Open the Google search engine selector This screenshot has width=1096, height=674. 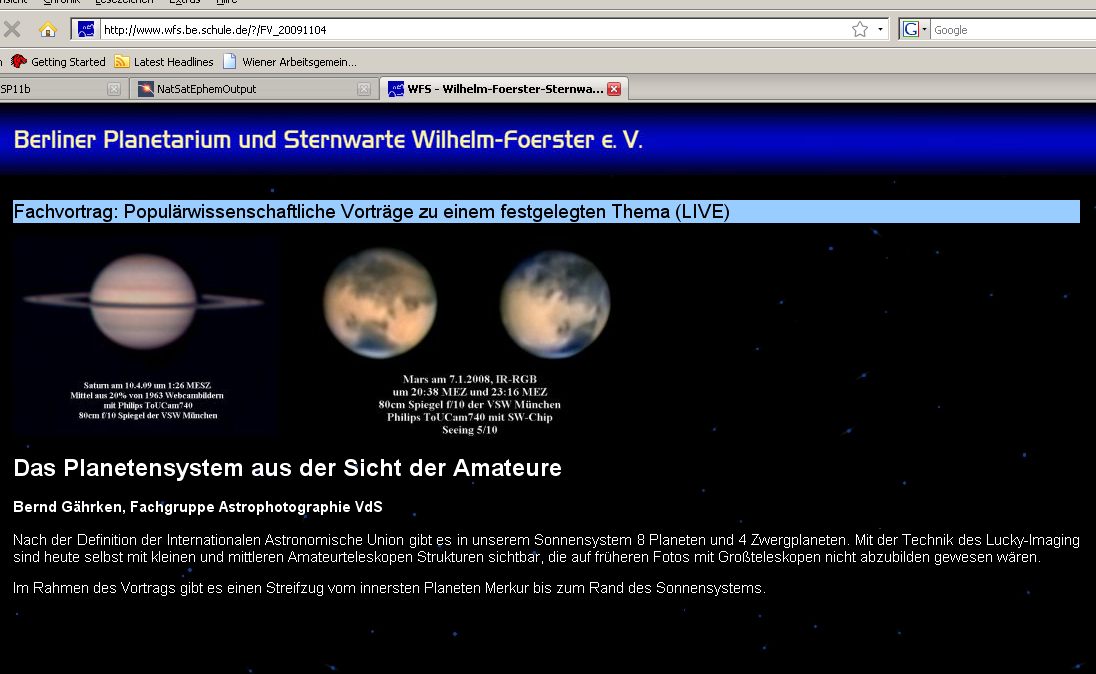(x=915, y=30)
